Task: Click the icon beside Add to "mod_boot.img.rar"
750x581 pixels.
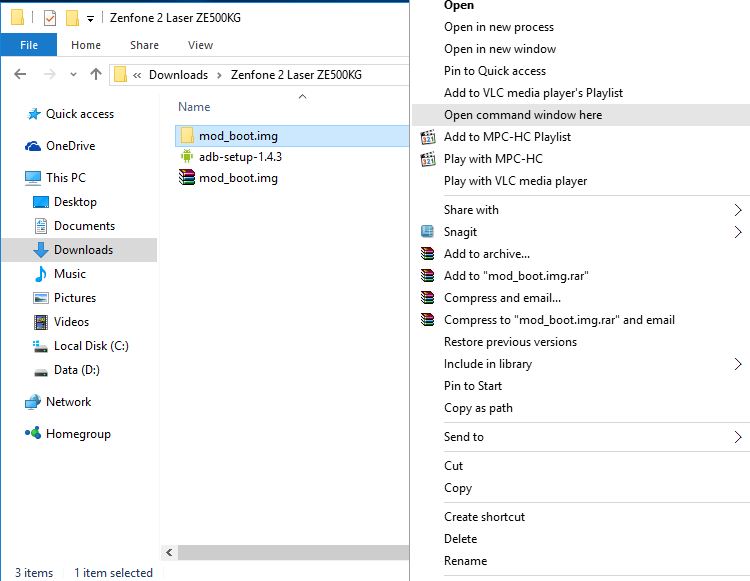Action: [x=428, y=275]
